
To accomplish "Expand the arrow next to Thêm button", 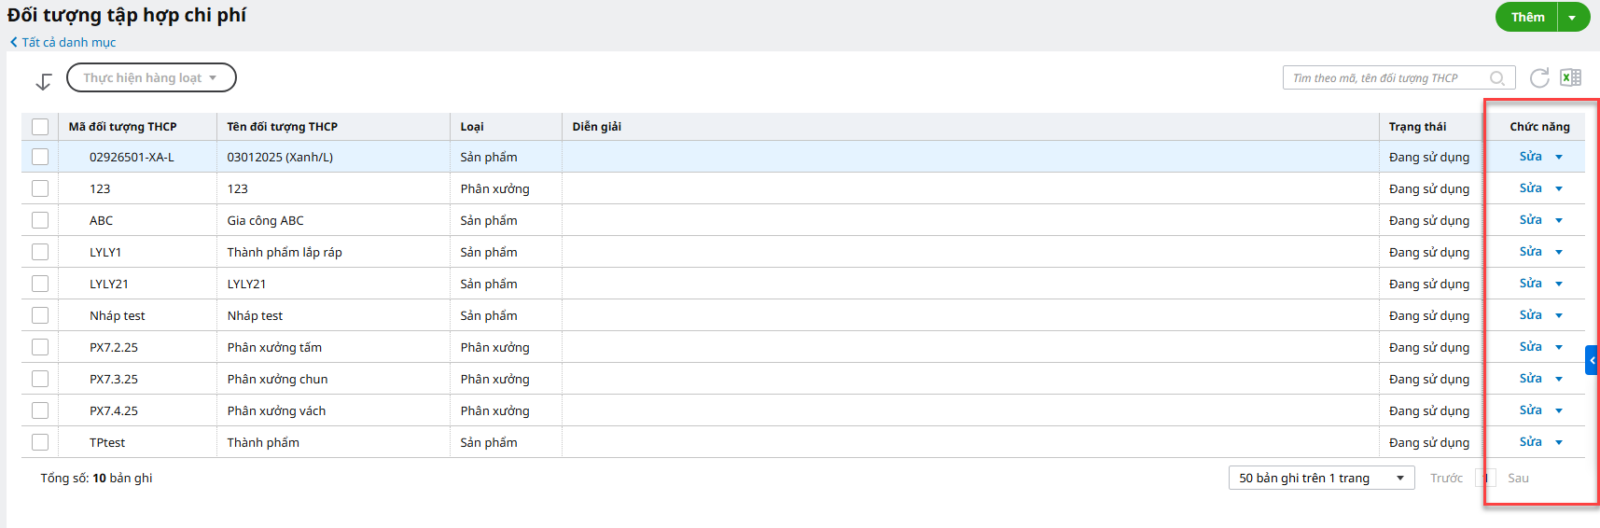I will point(1573,17).
